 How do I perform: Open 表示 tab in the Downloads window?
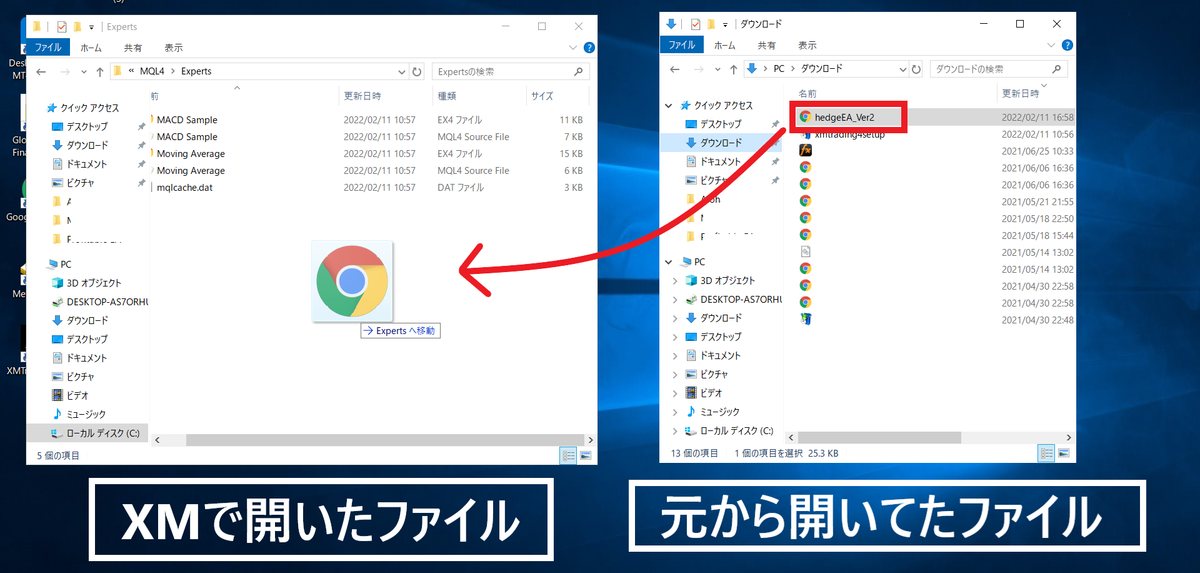pos(806,45)
